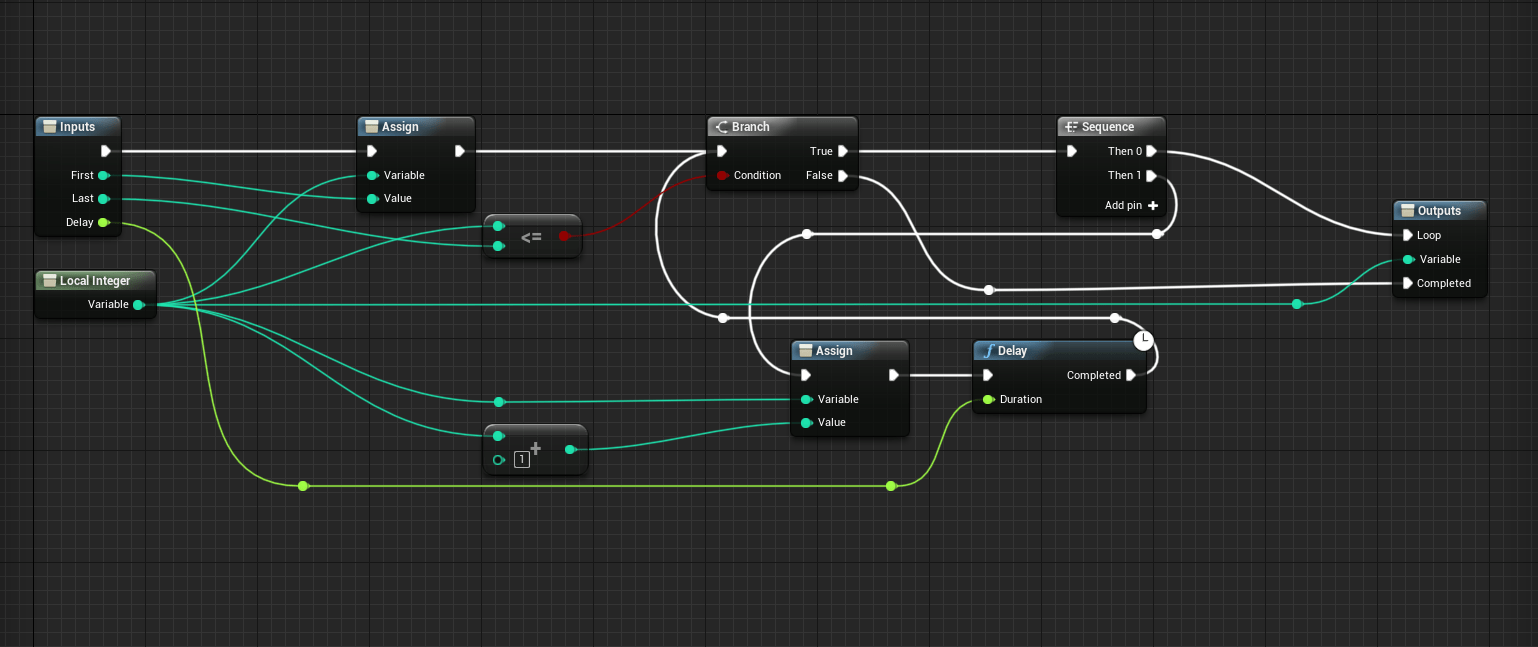Screen dimensions: 1538x647
Task: Click the Duration input pin on Delay
Action: [x=990, y=399]
